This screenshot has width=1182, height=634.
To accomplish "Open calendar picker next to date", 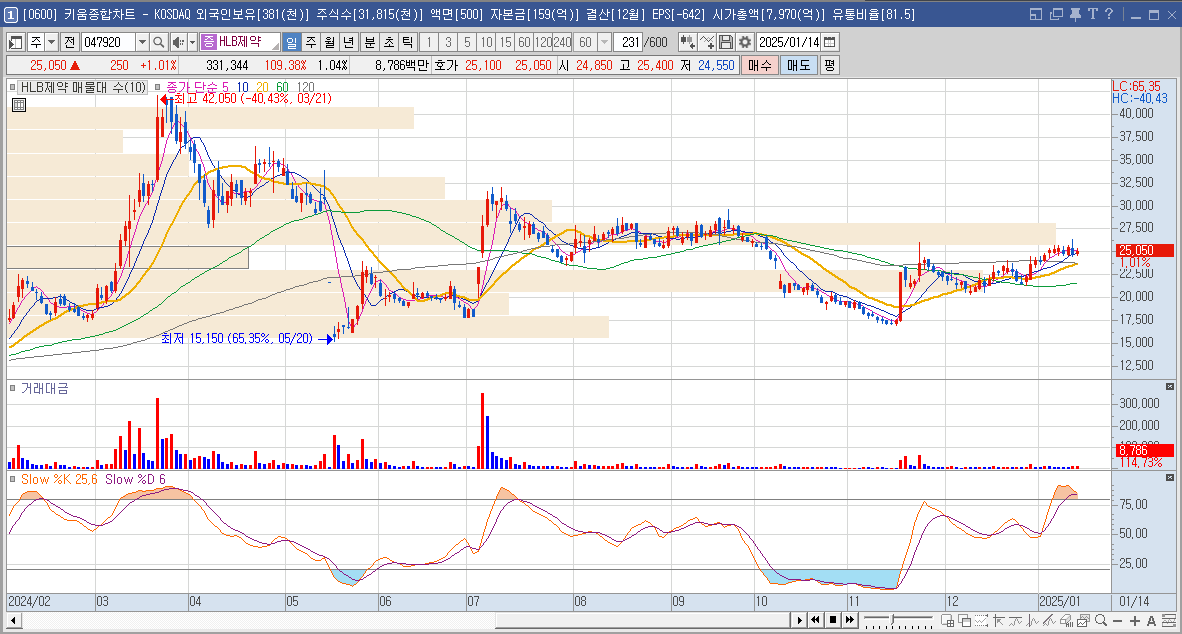I will (829, 42).
